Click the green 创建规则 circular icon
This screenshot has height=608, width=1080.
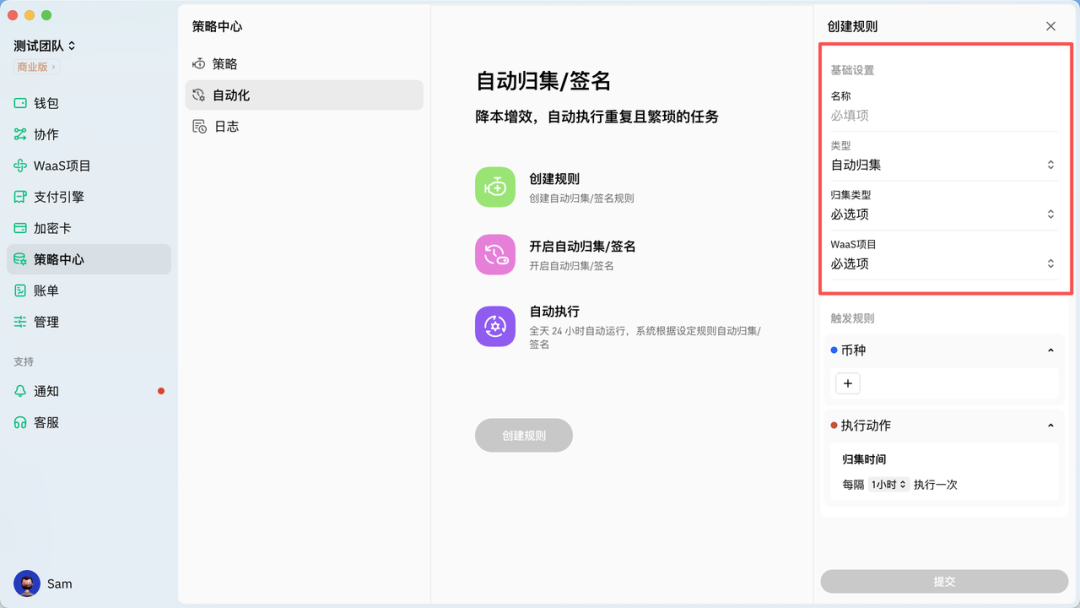(495, 186)
